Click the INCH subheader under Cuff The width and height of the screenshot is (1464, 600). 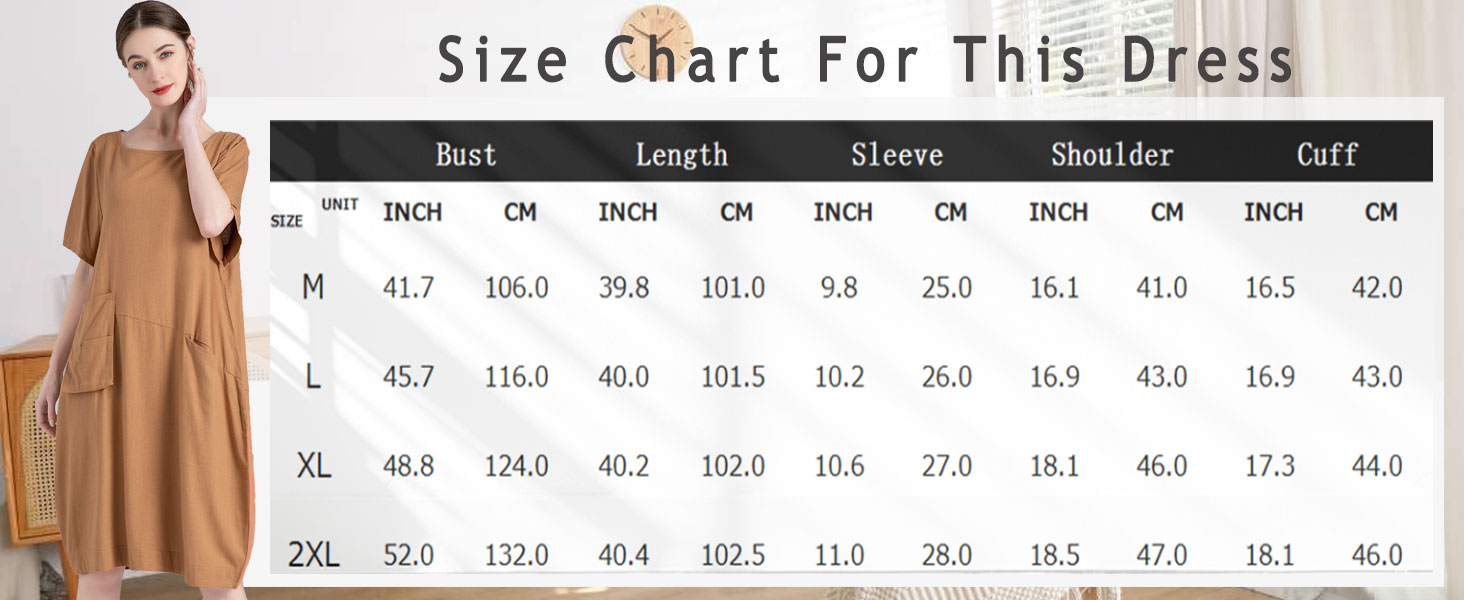[1273, 212]
